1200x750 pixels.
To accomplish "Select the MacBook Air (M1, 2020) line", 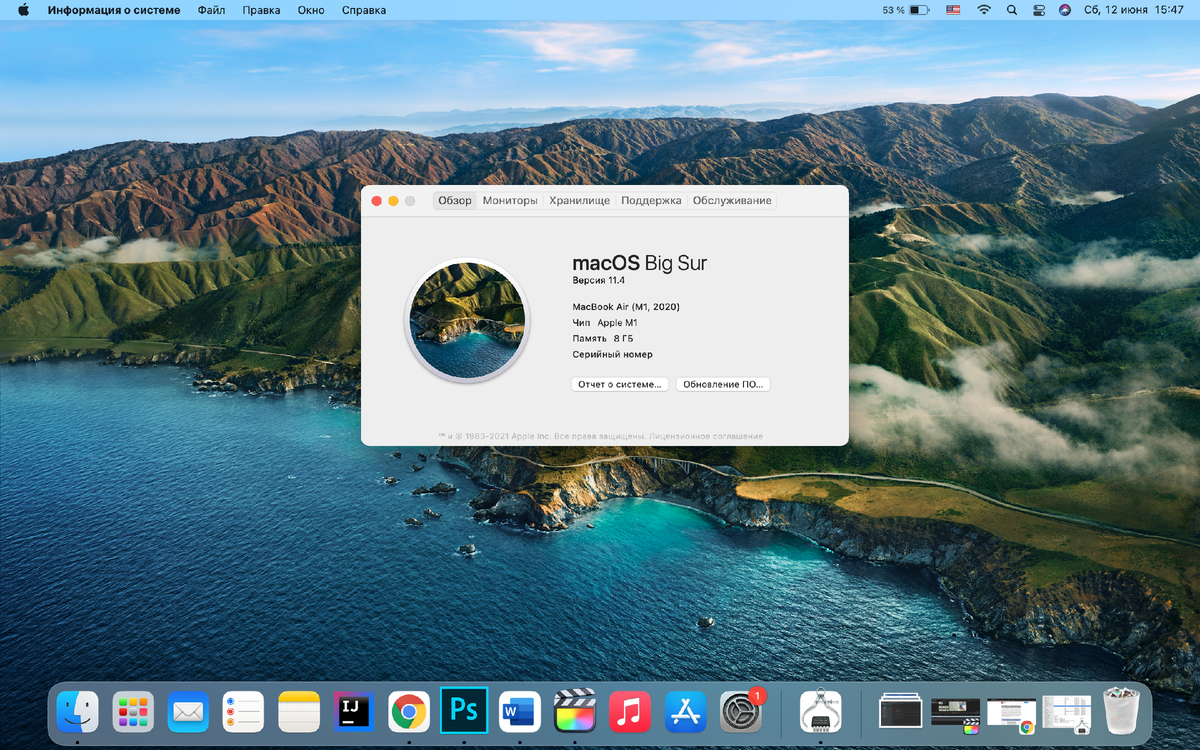I will (626, 307).
